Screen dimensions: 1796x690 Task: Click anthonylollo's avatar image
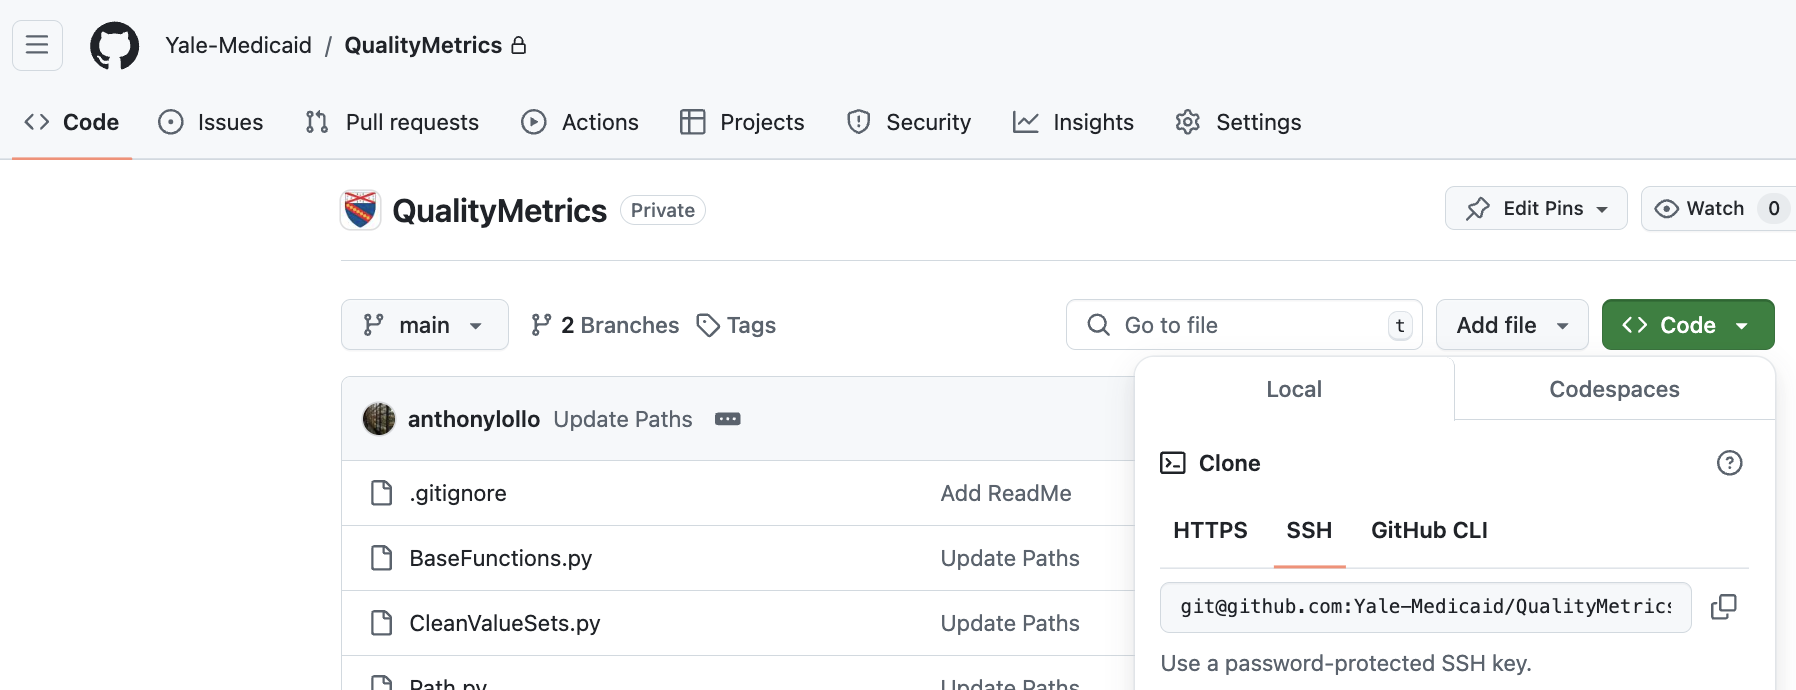pos(379,419)
